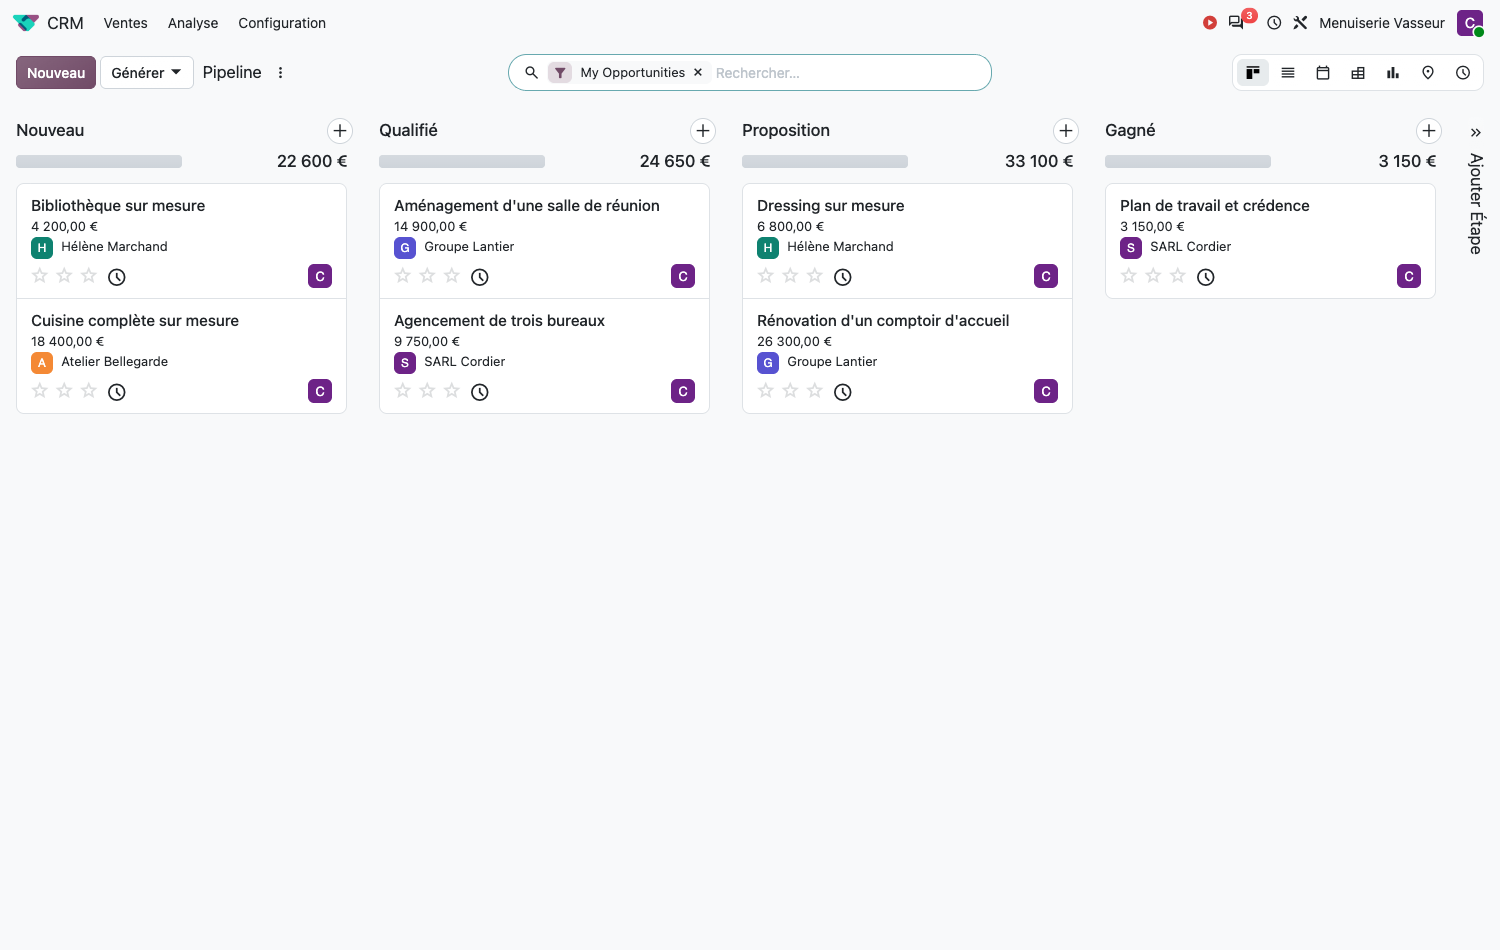Open the Pipeline actions kebab menu
The width and height of the screenshot is (1500, 950).
[x=281, y=73]
